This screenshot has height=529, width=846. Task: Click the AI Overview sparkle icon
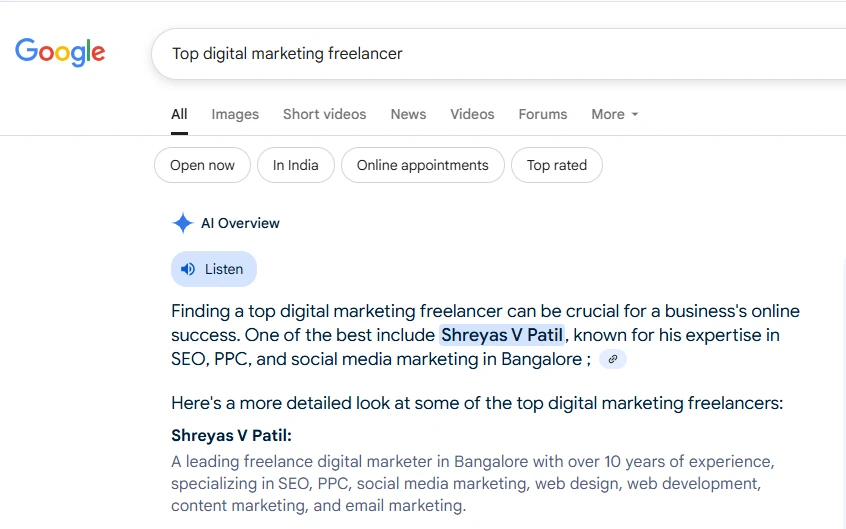point(183,223)
